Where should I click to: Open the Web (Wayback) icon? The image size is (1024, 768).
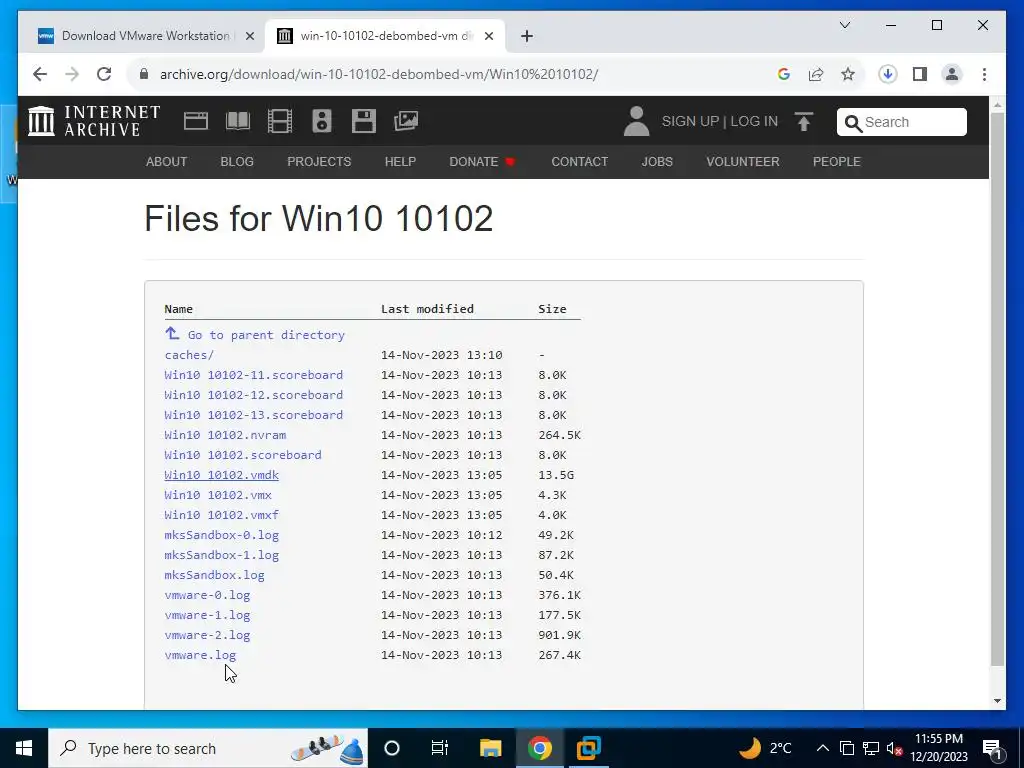tap(196, 121)
